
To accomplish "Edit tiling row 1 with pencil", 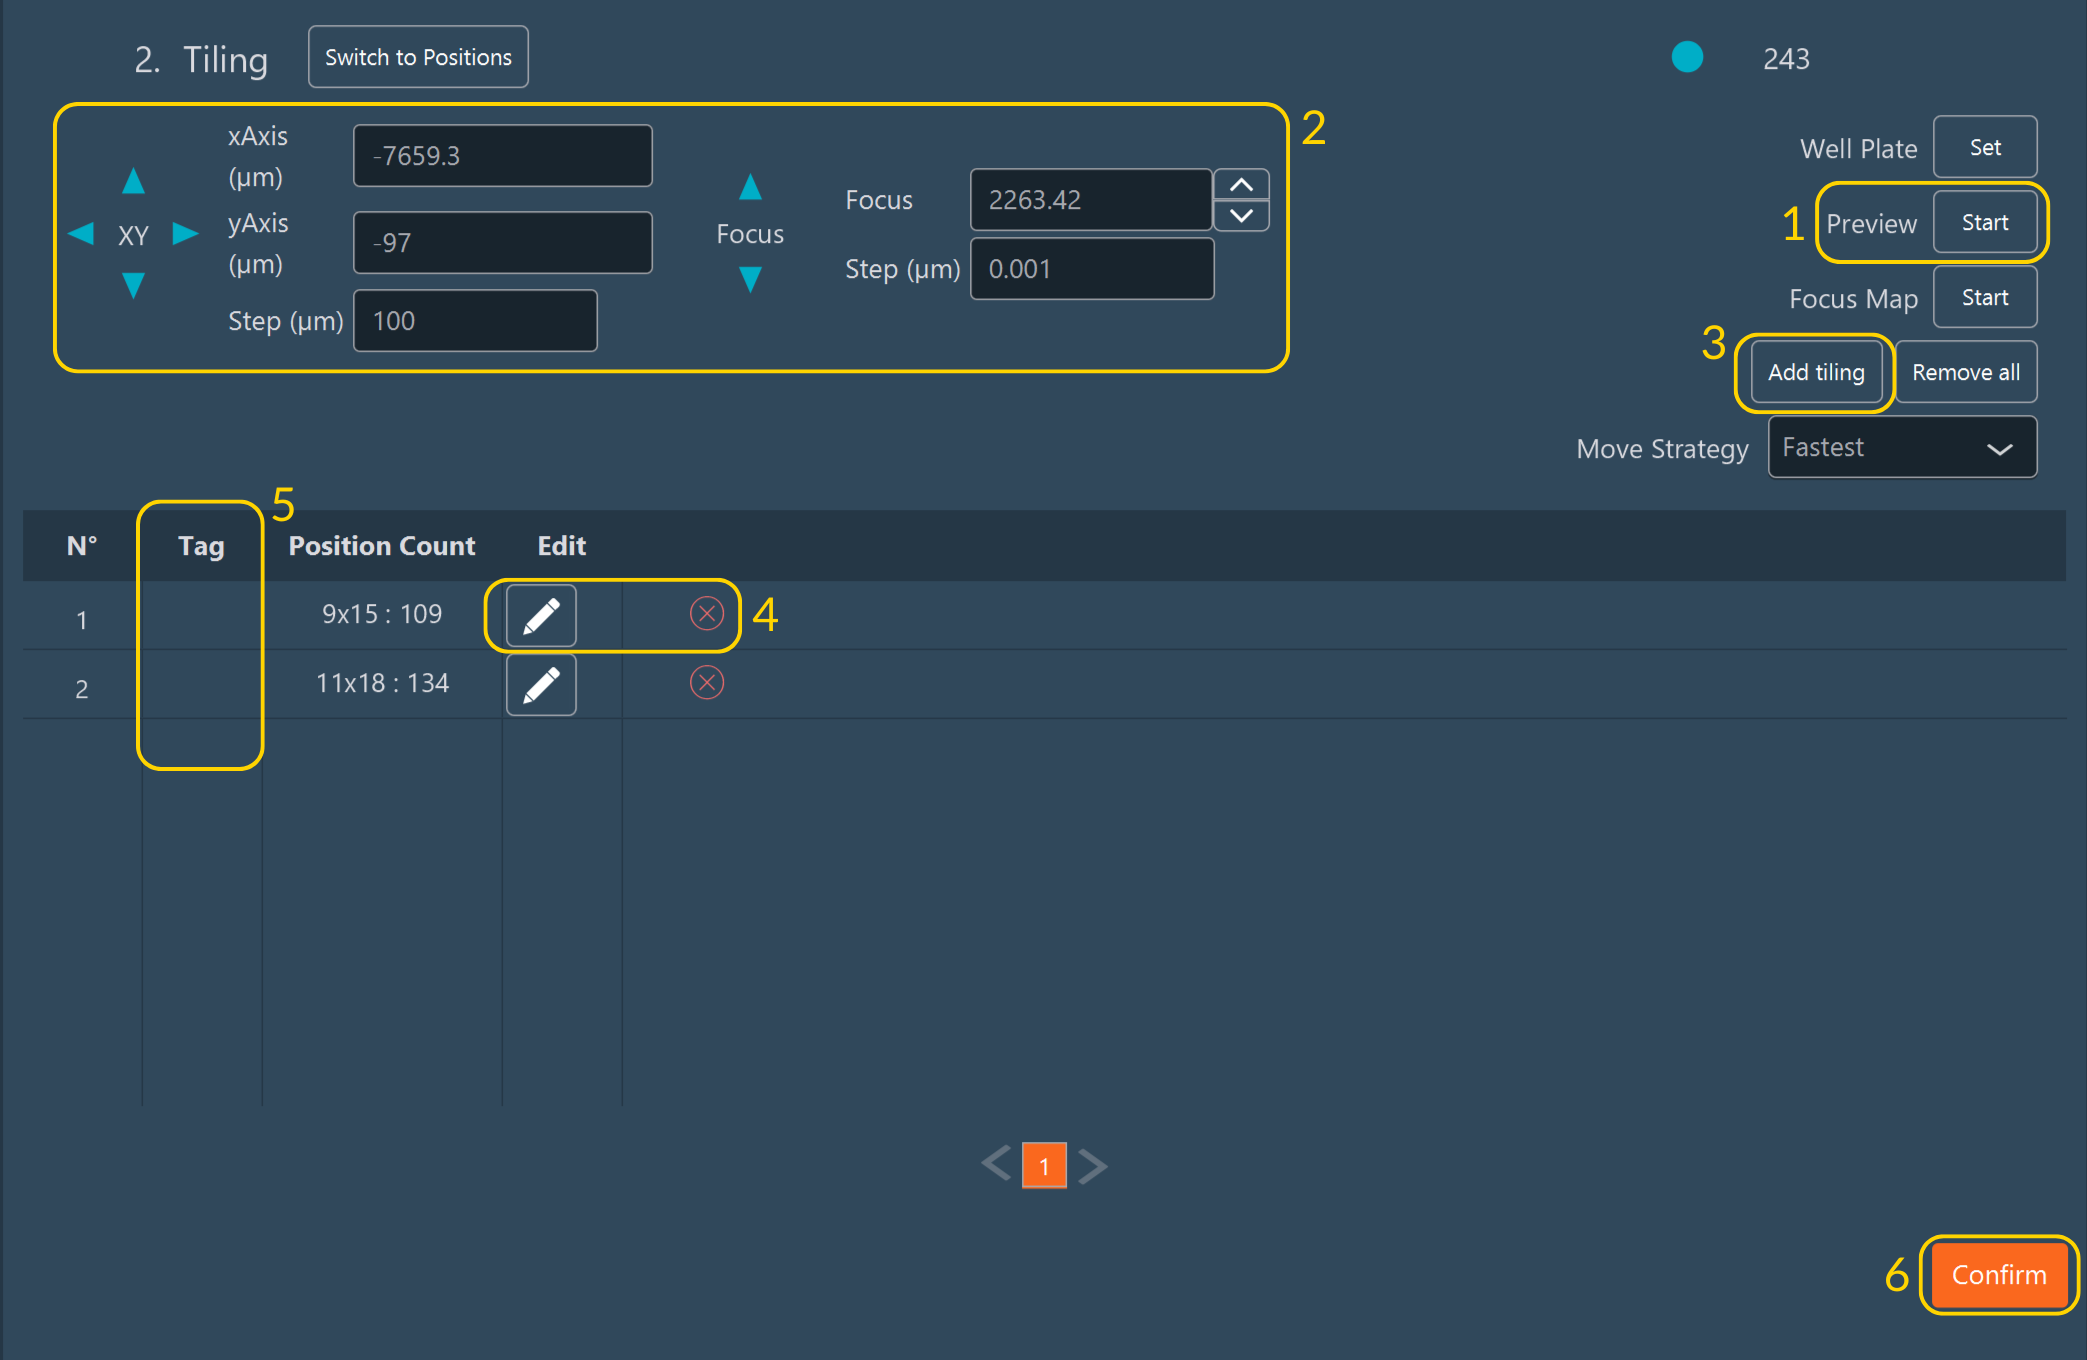I will pyautogui.click(x=541, y=615).
